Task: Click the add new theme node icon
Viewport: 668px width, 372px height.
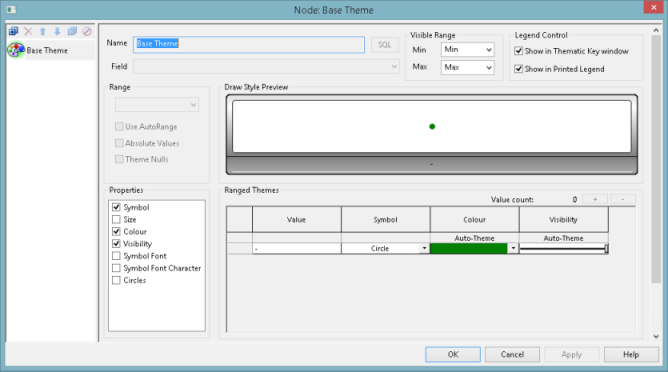Action: tap(13, 31)
